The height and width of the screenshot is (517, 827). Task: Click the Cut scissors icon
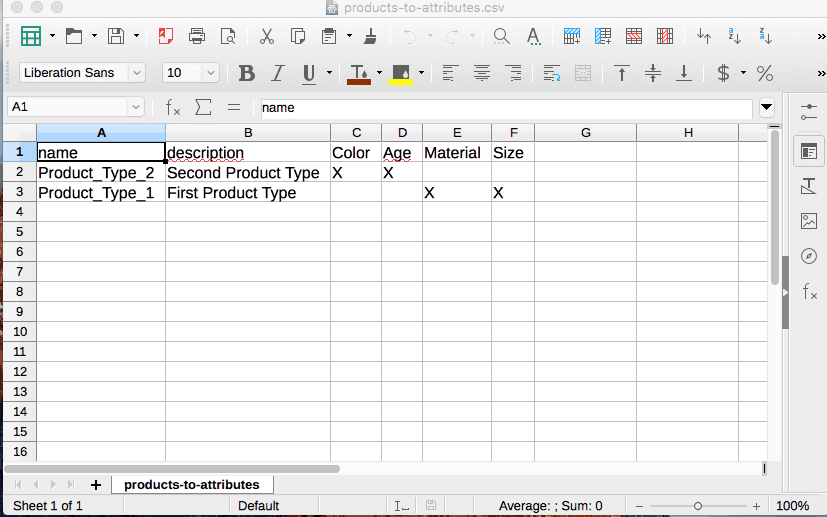coord(267,37)
